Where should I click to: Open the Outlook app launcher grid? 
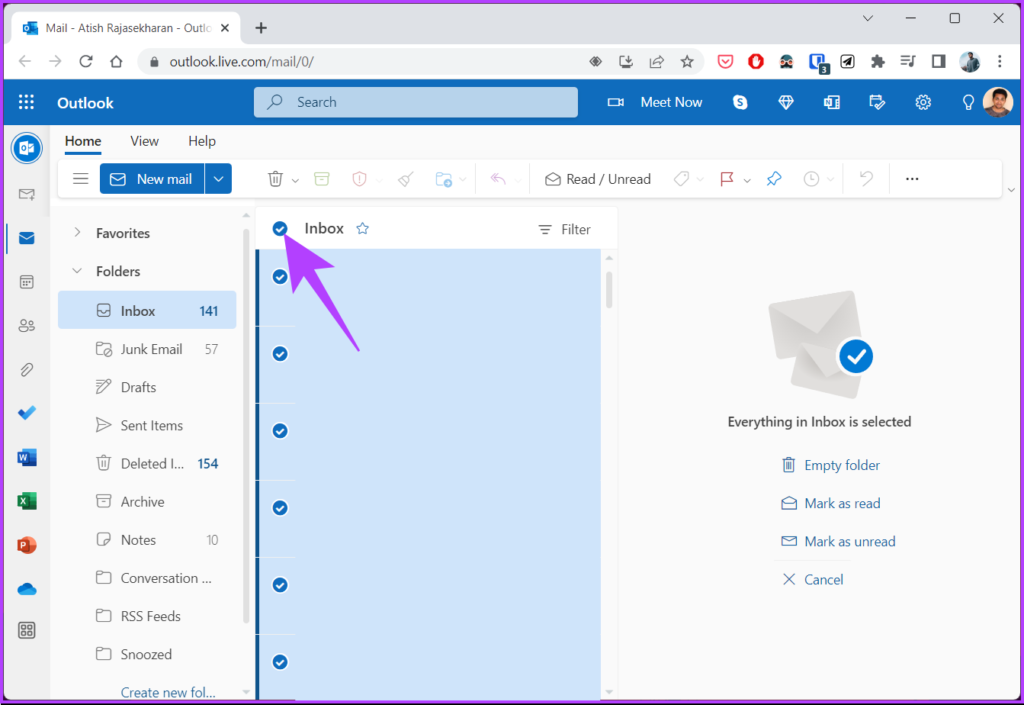(x=26, y=102)
